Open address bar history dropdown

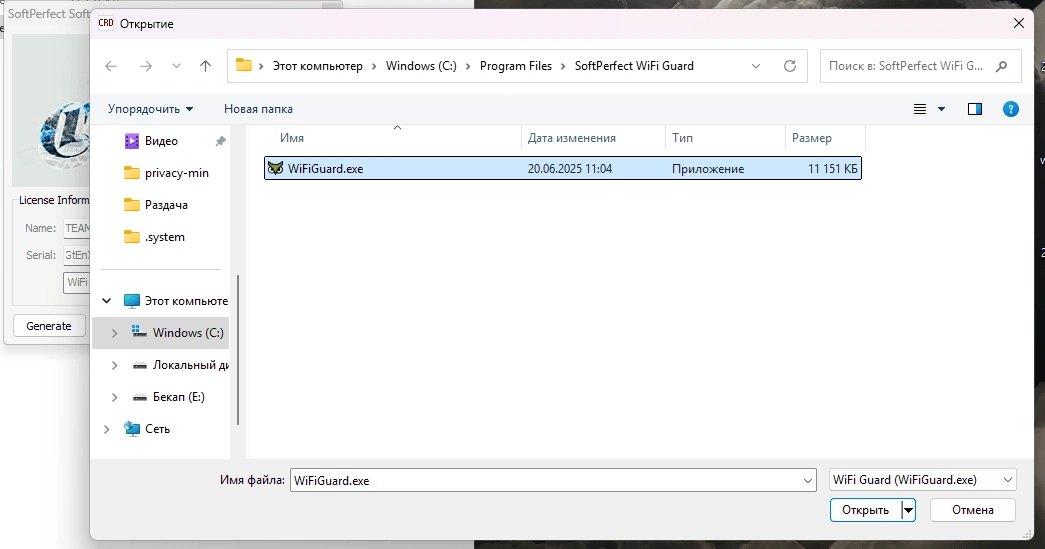point(756,66)
